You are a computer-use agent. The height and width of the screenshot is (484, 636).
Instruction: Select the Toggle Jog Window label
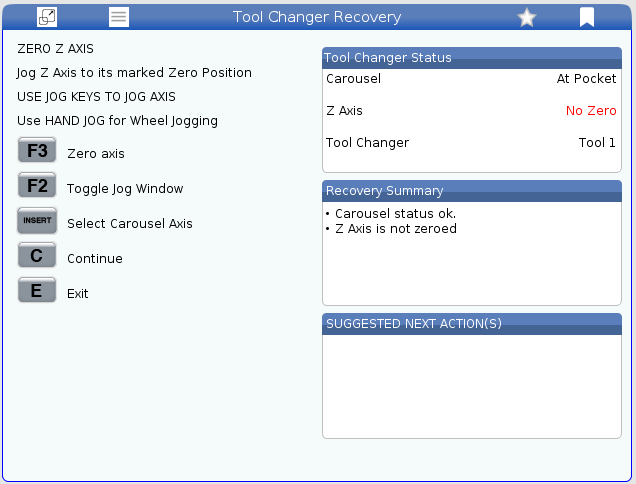pos(125,189)
